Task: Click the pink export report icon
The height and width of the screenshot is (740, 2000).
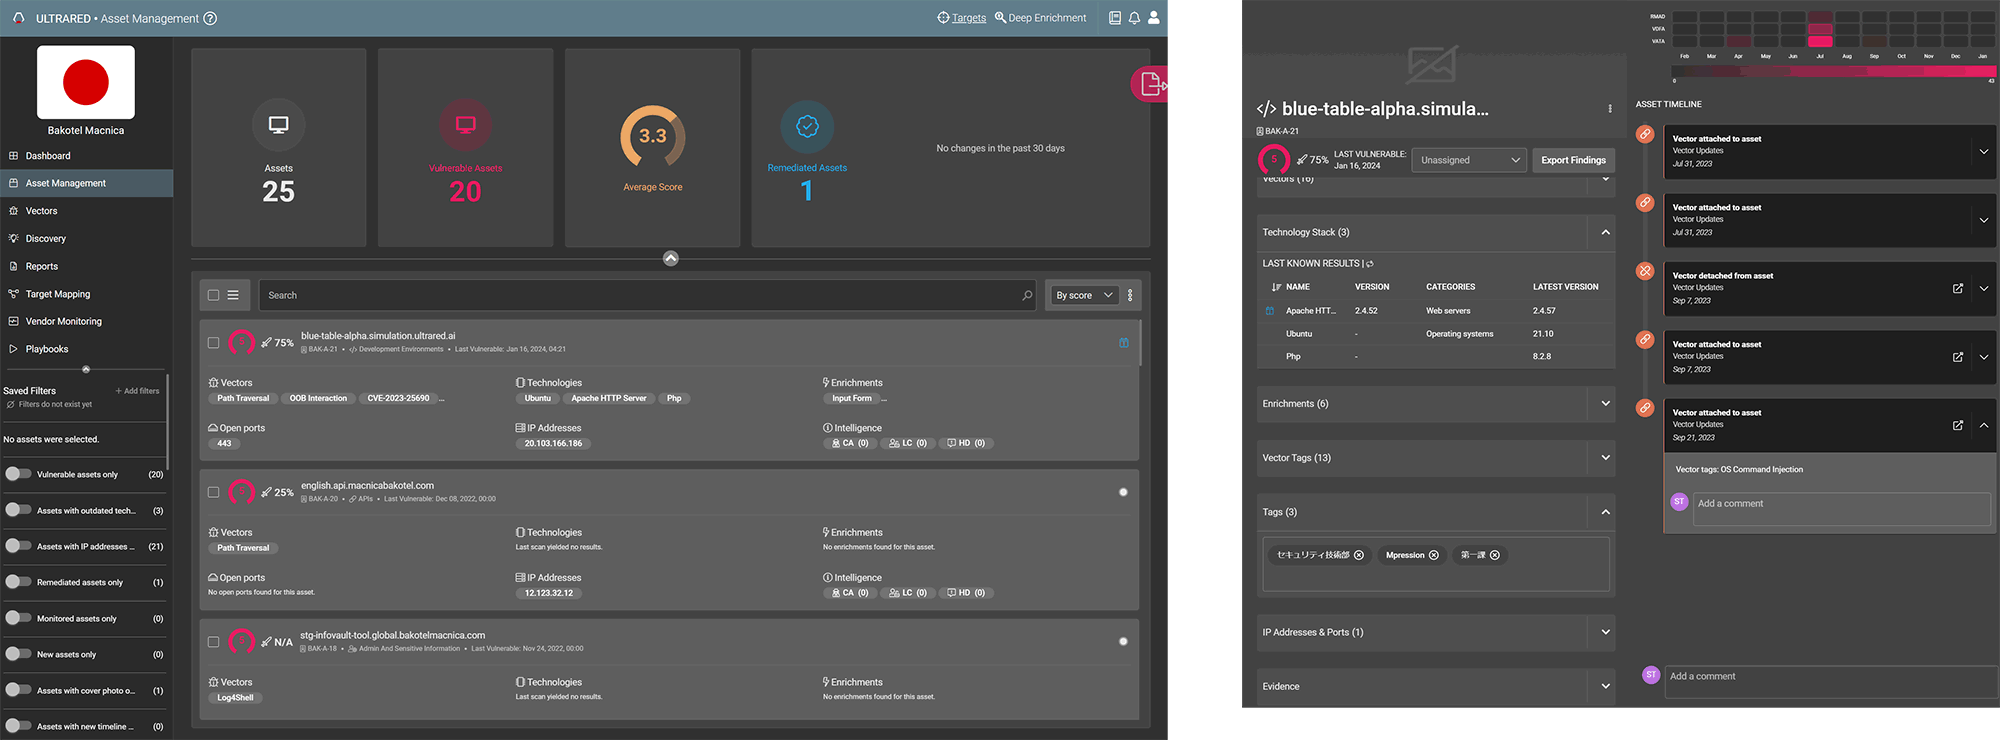Action: pos(1150,84)
